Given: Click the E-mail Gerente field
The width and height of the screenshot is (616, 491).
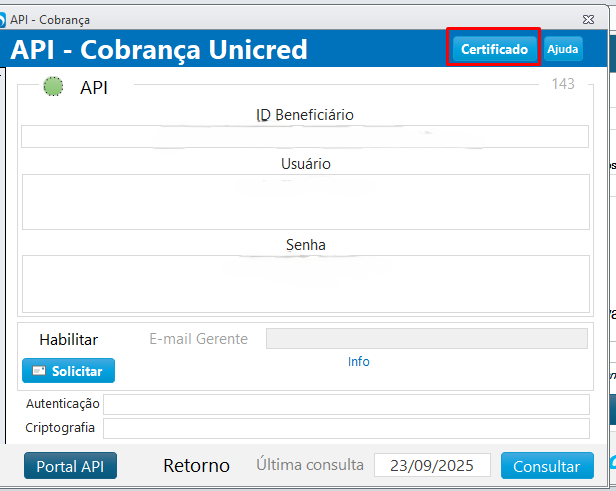Looking at the screenshot, I should [426, 339].
